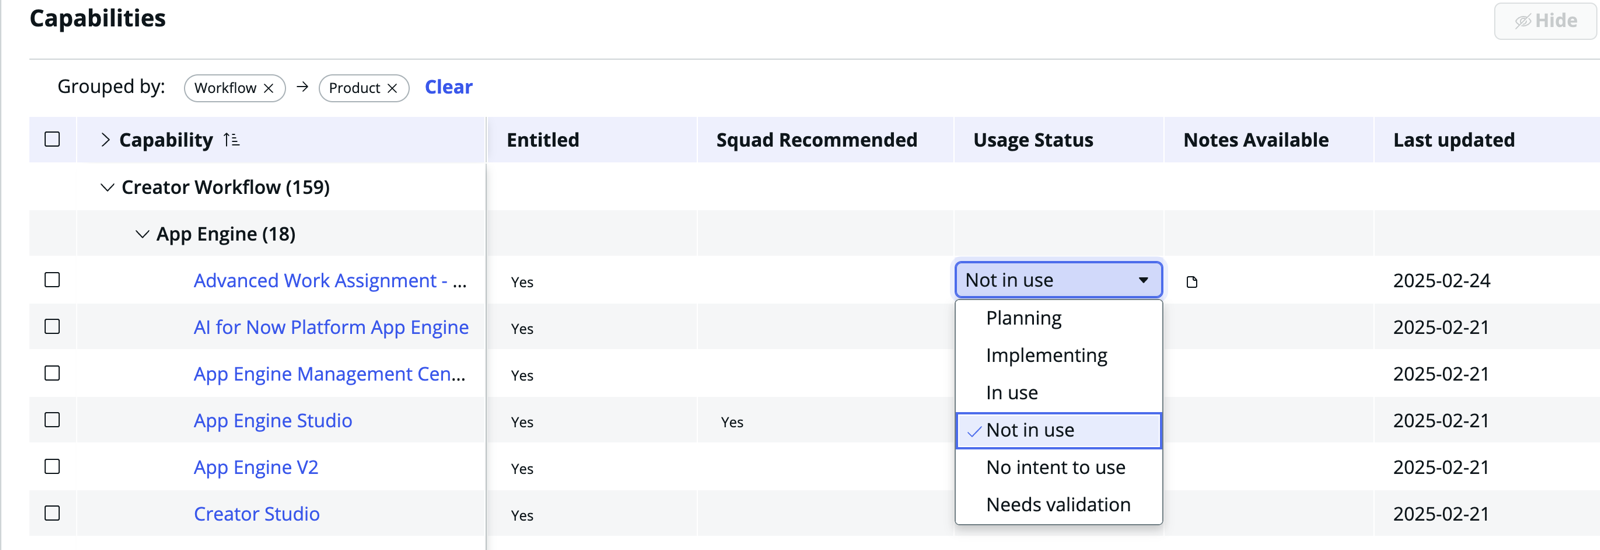Viewport: 1600px width, 550px height.
Task: Click Squad Recommended Yes for App Engine Studio
Action: tap(732, 422)
